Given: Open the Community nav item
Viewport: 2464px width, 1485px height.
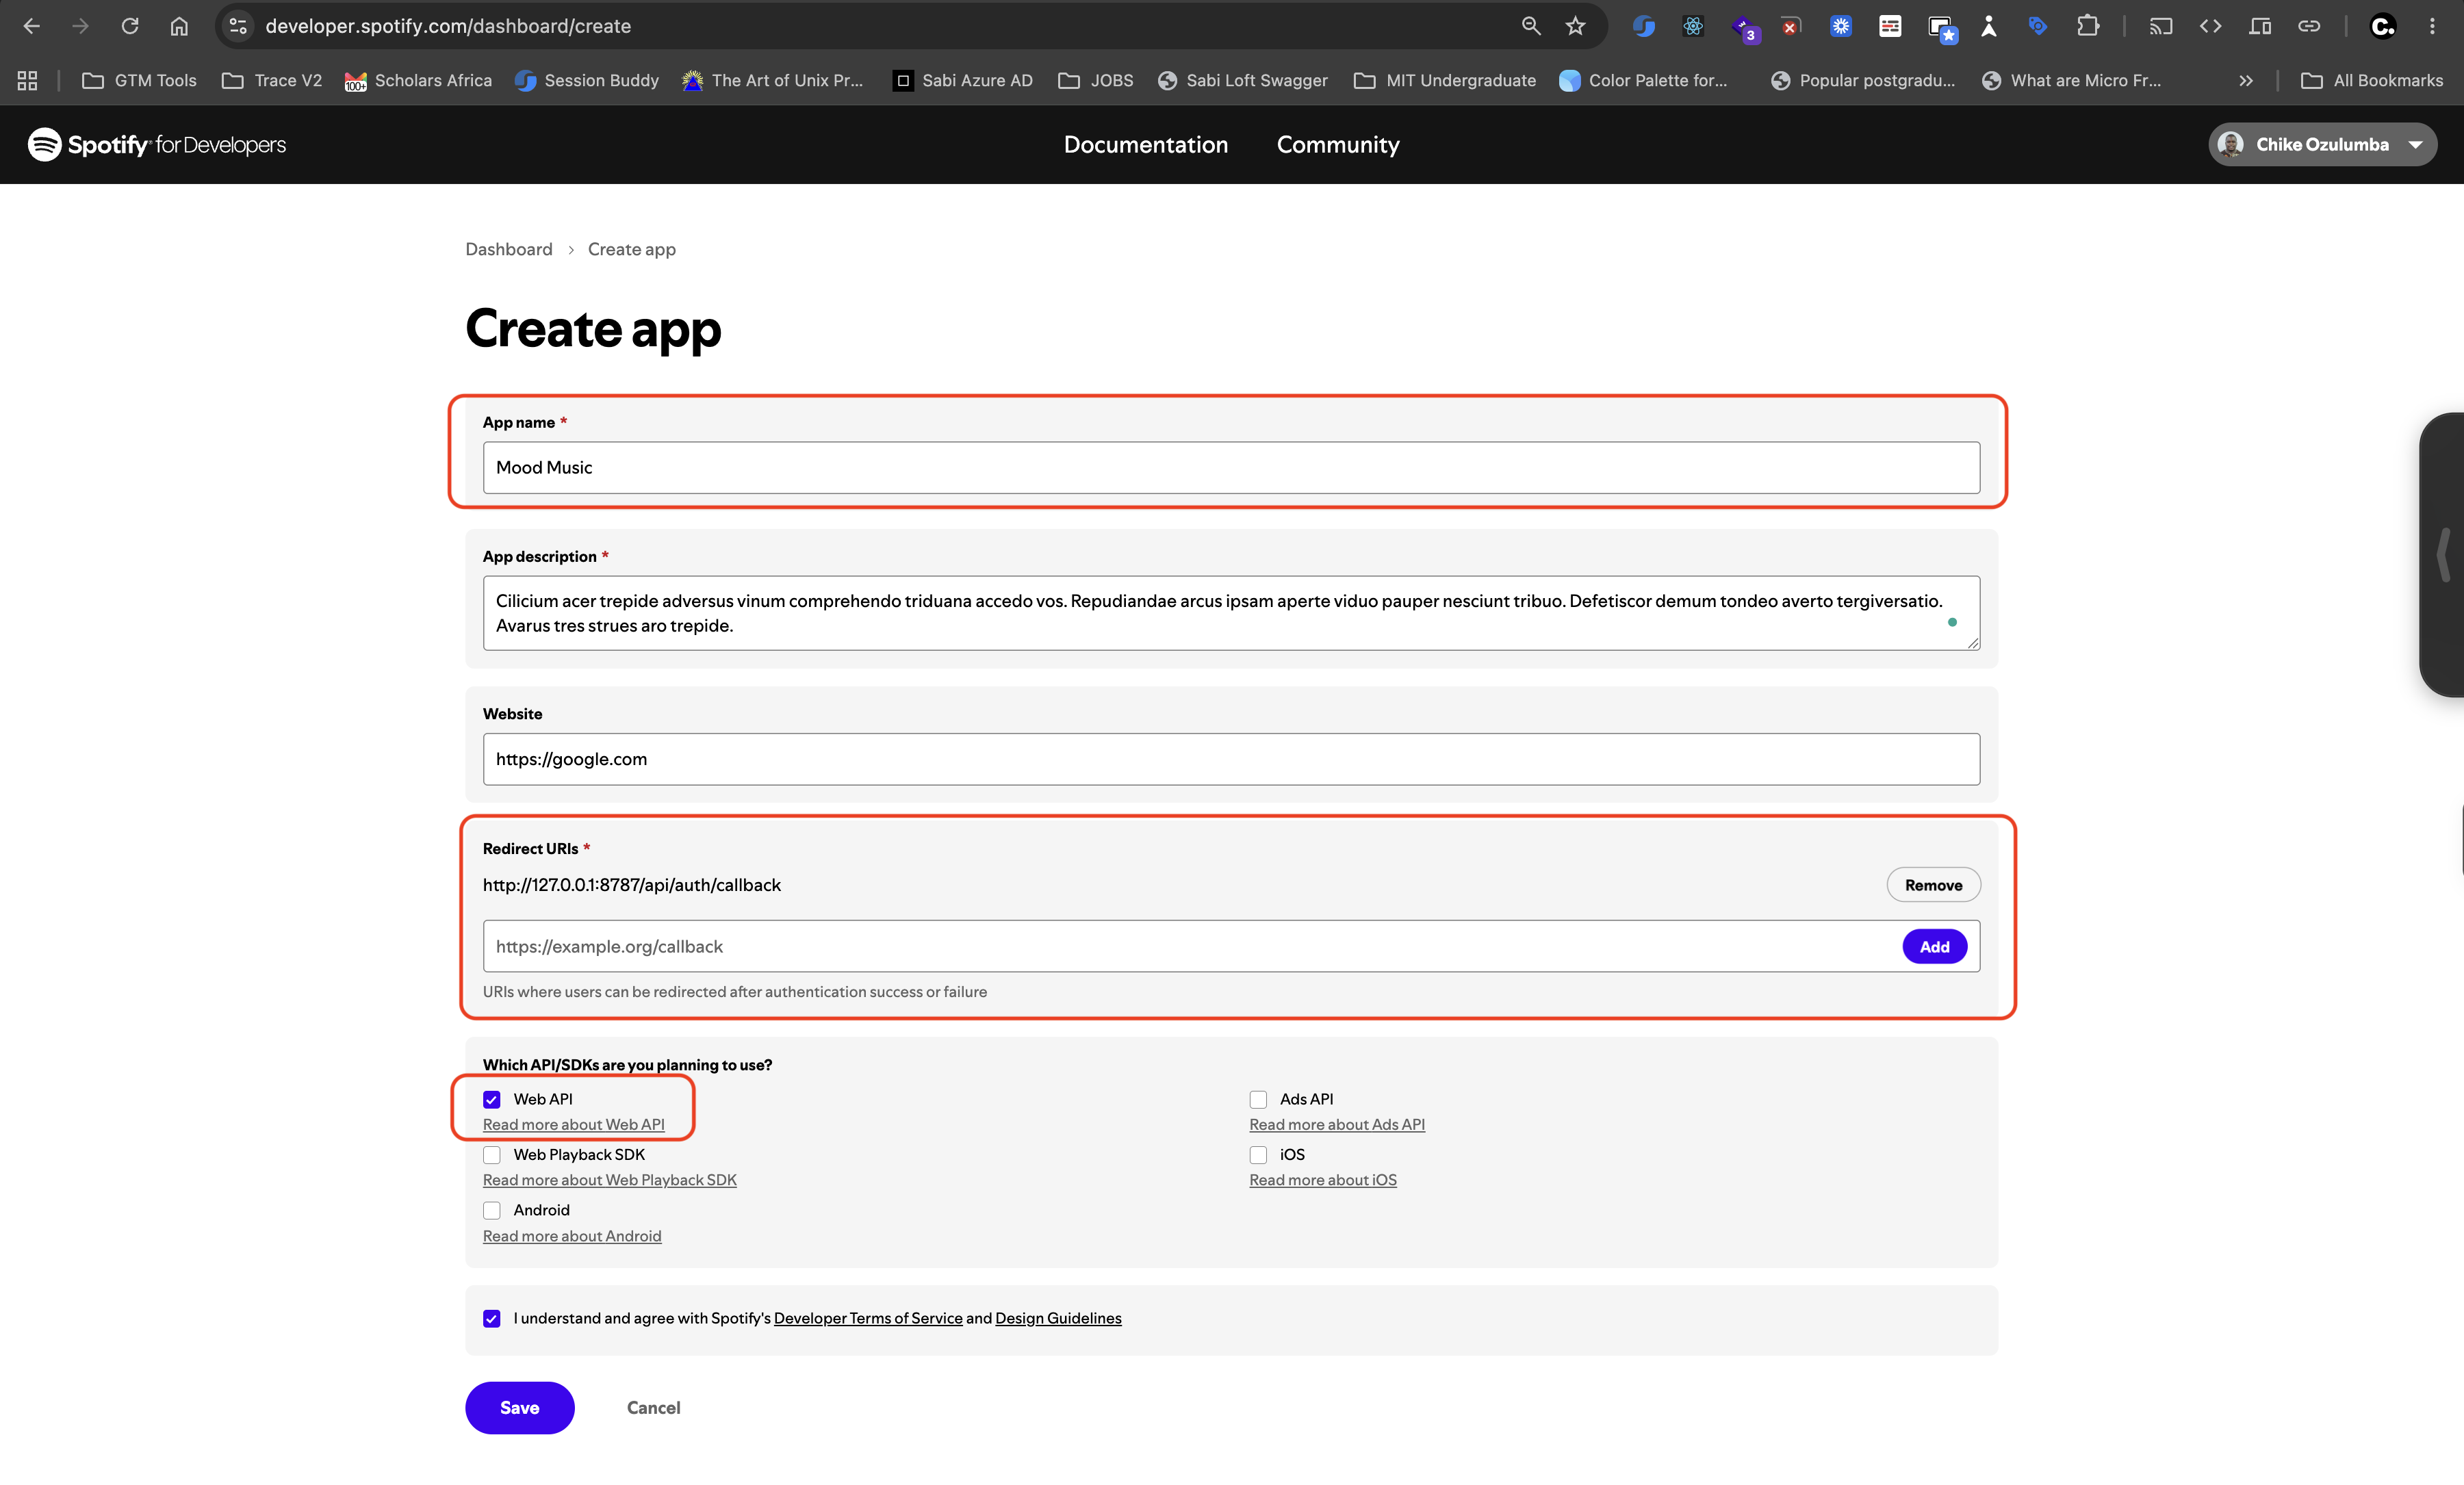Looking at the screenshot, I should 1338,144.
